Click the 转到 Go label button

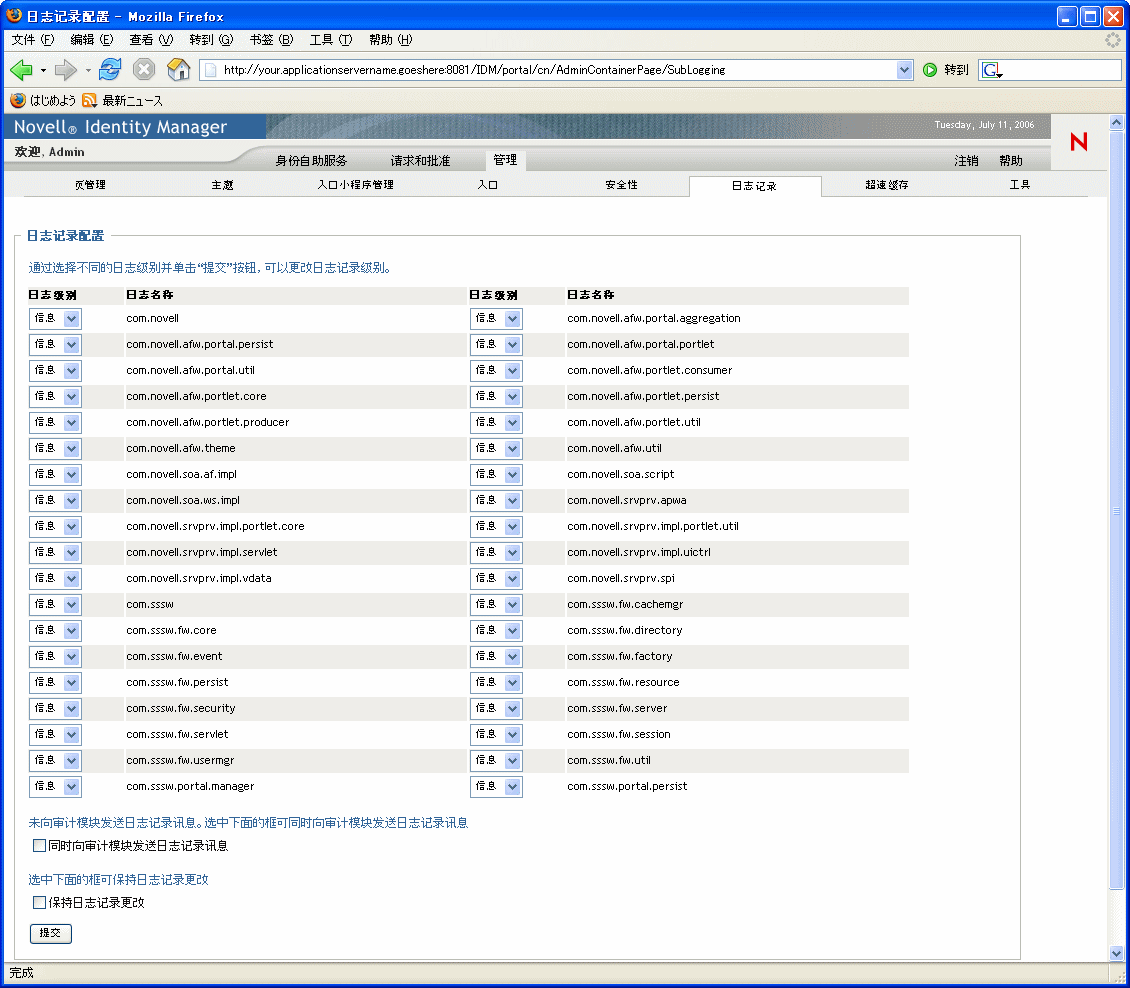pos(956,70)
